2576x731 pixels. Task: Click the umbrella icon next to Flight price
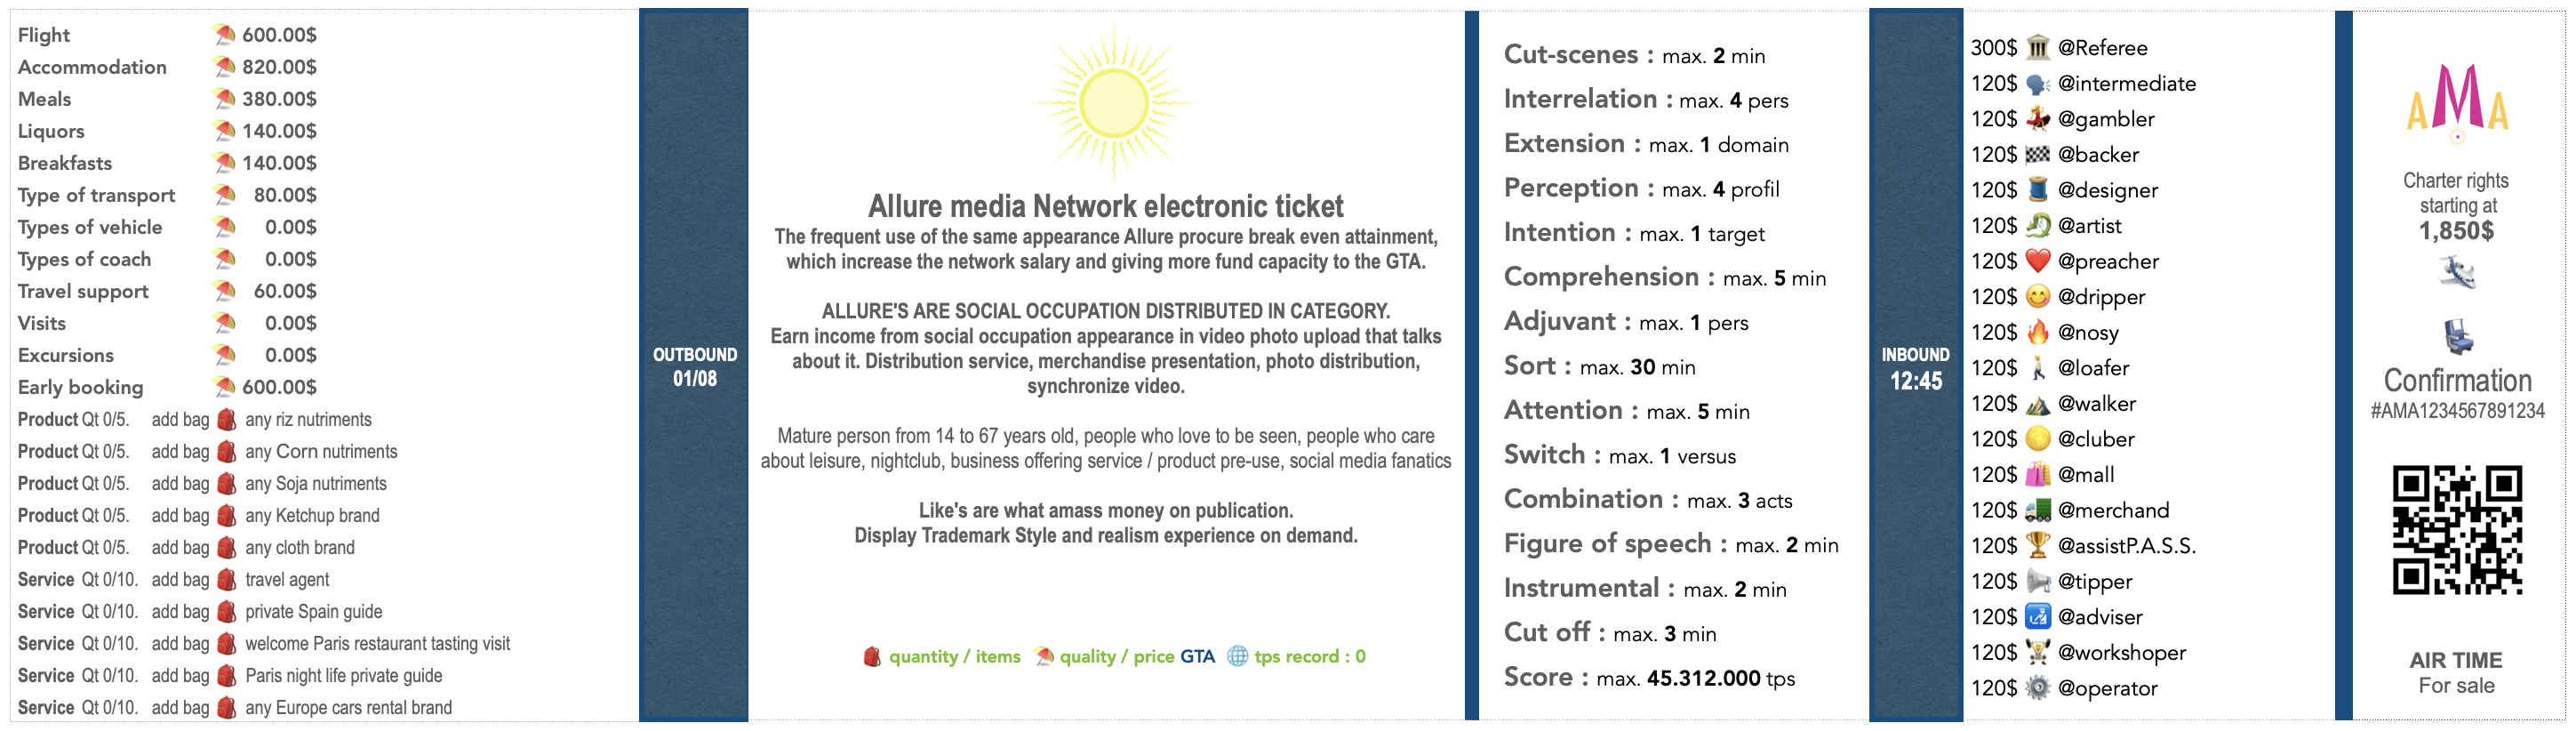tap(225, 35)
